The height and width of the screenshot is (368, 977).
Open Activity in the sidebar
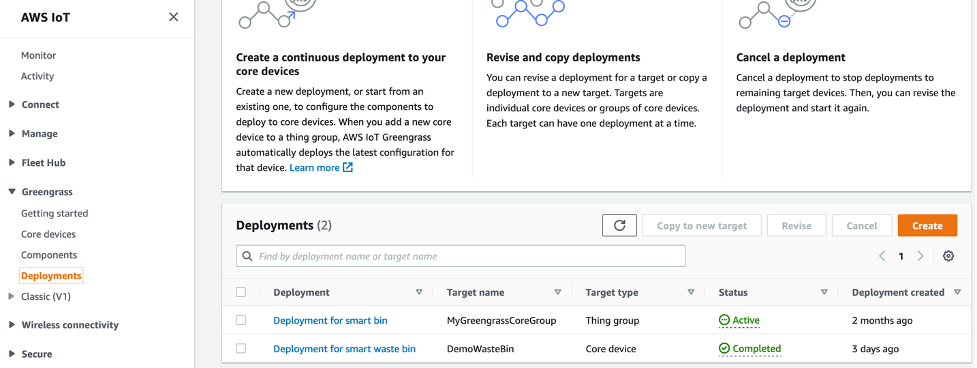click(x=37, y=76)
